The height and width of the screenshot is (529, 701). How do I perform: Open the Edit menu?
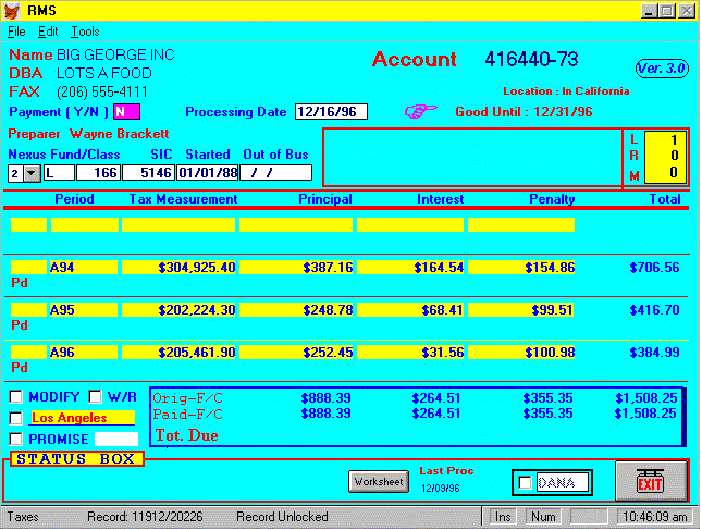click(48, 32)
